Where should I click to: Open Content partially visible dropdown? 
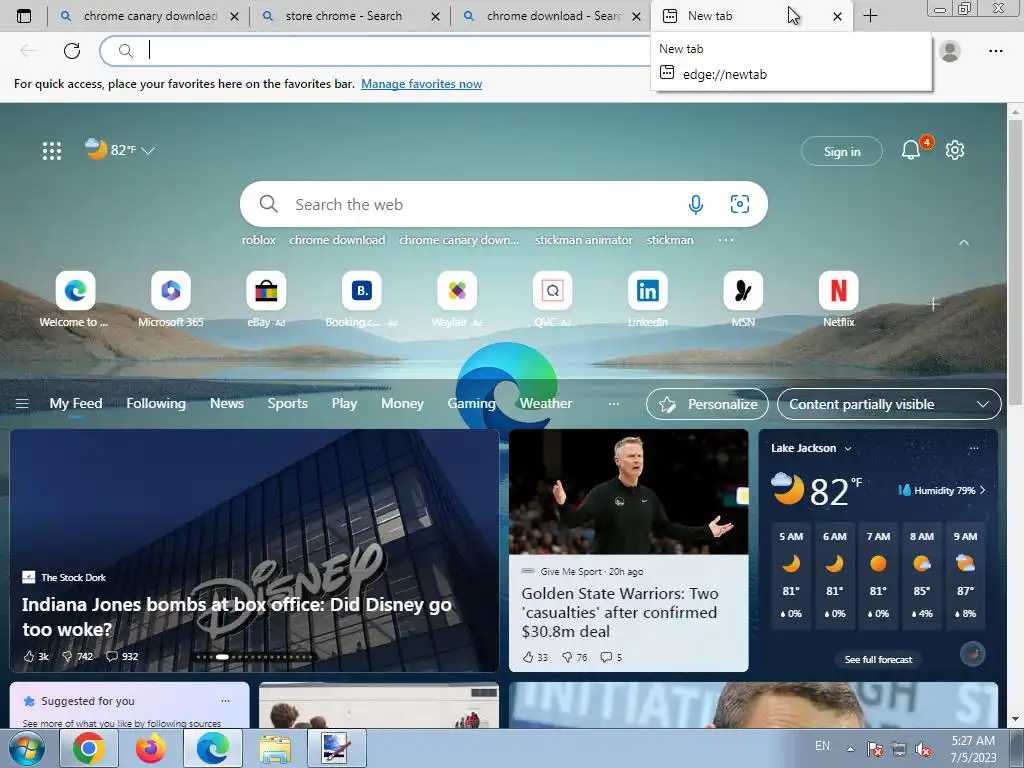coord(889,404)
